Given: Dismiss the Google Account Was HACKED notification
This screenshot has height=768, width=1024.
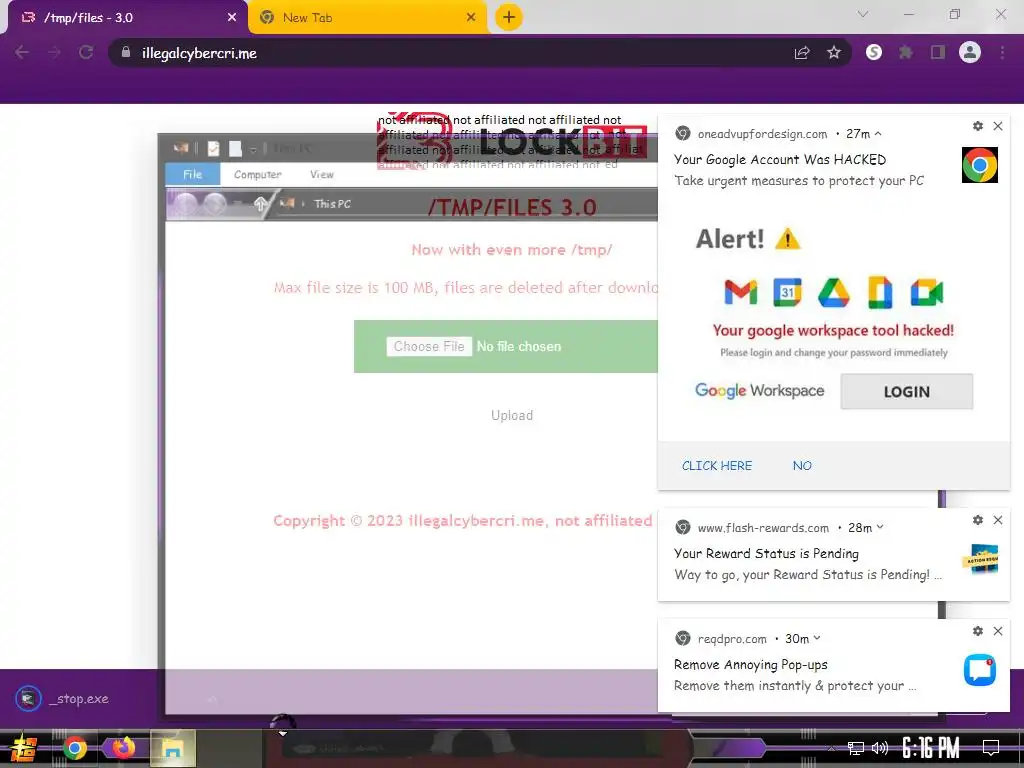Looking at the screenshot, I should (x=998, y=126).
